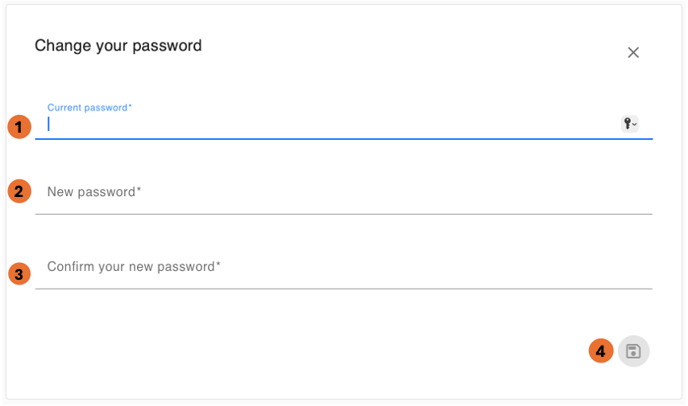688x406 pixels.
Task: Click the orange badge numbered 4
Action: (600, 351)
